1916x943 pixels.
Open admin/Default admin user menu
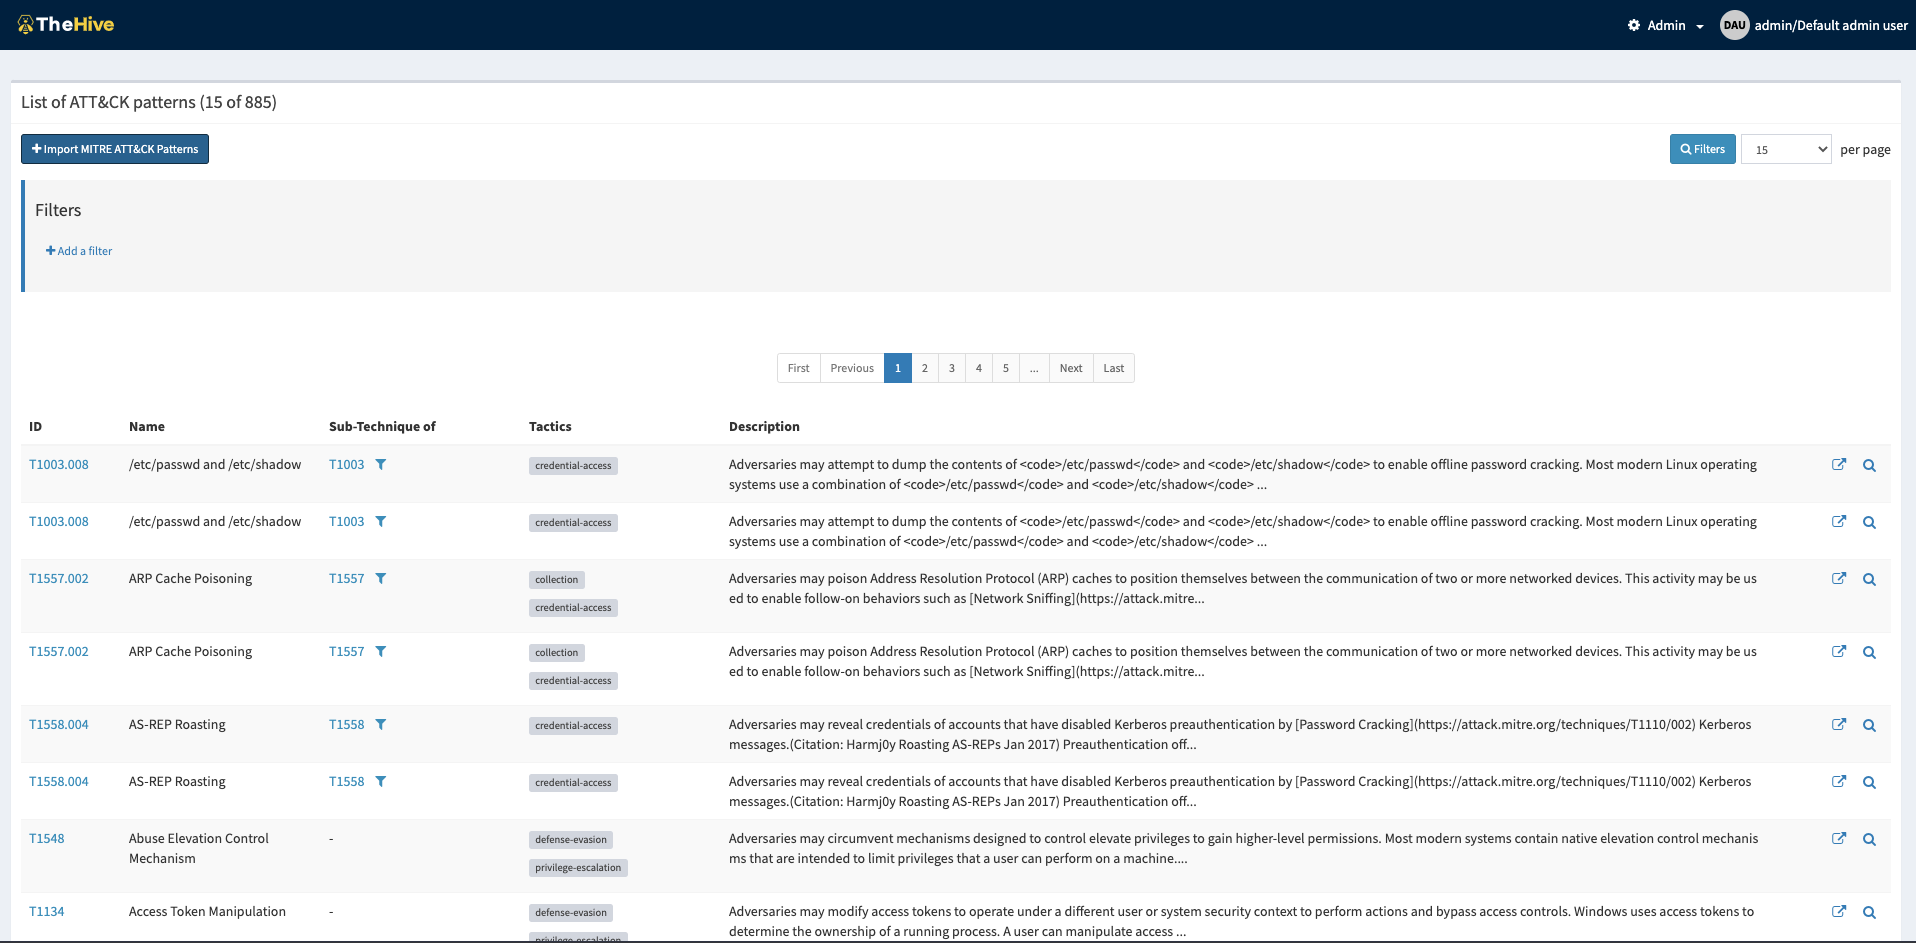[1830, 25]
